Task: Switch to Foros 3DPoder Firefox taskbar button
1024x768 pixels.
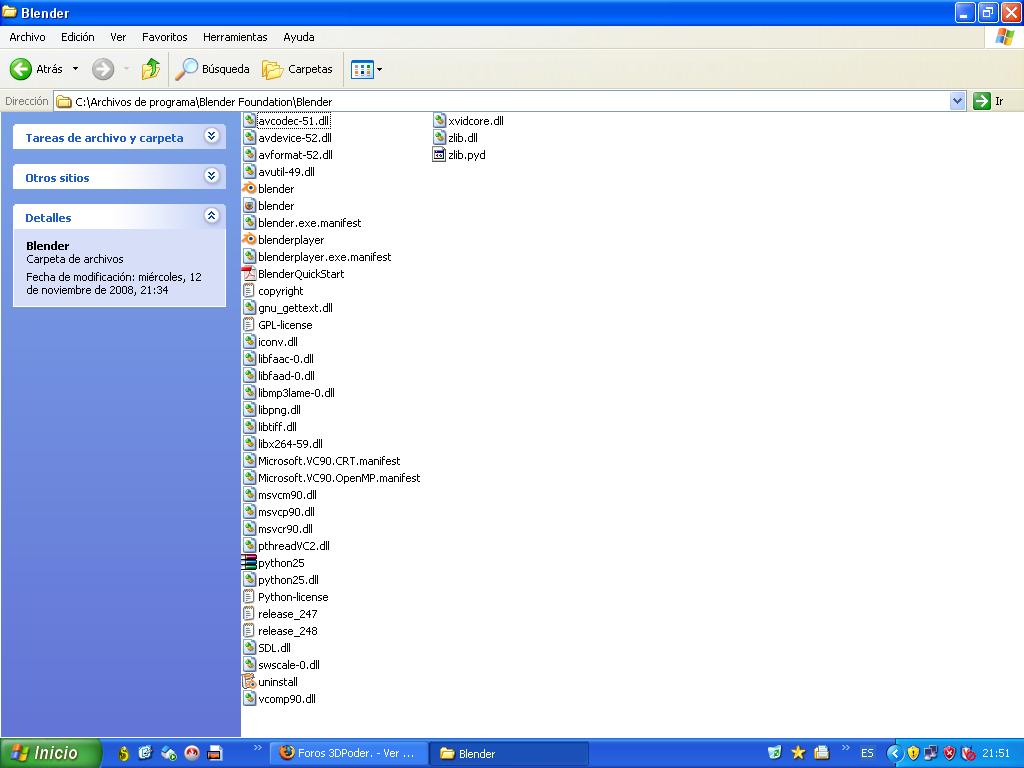Action: click(x=349, y=753)
